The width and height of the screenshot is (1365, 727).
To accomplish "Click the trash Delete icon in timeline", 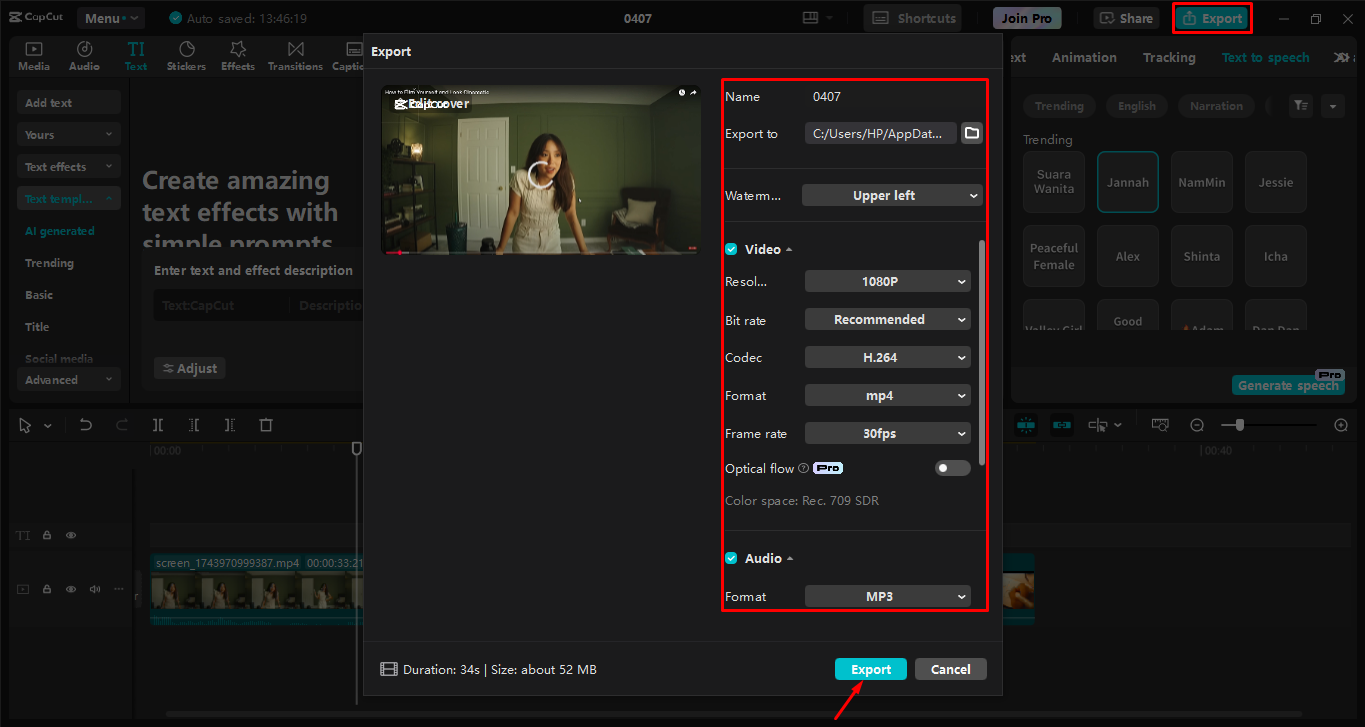I will click(x=266, y=425).
